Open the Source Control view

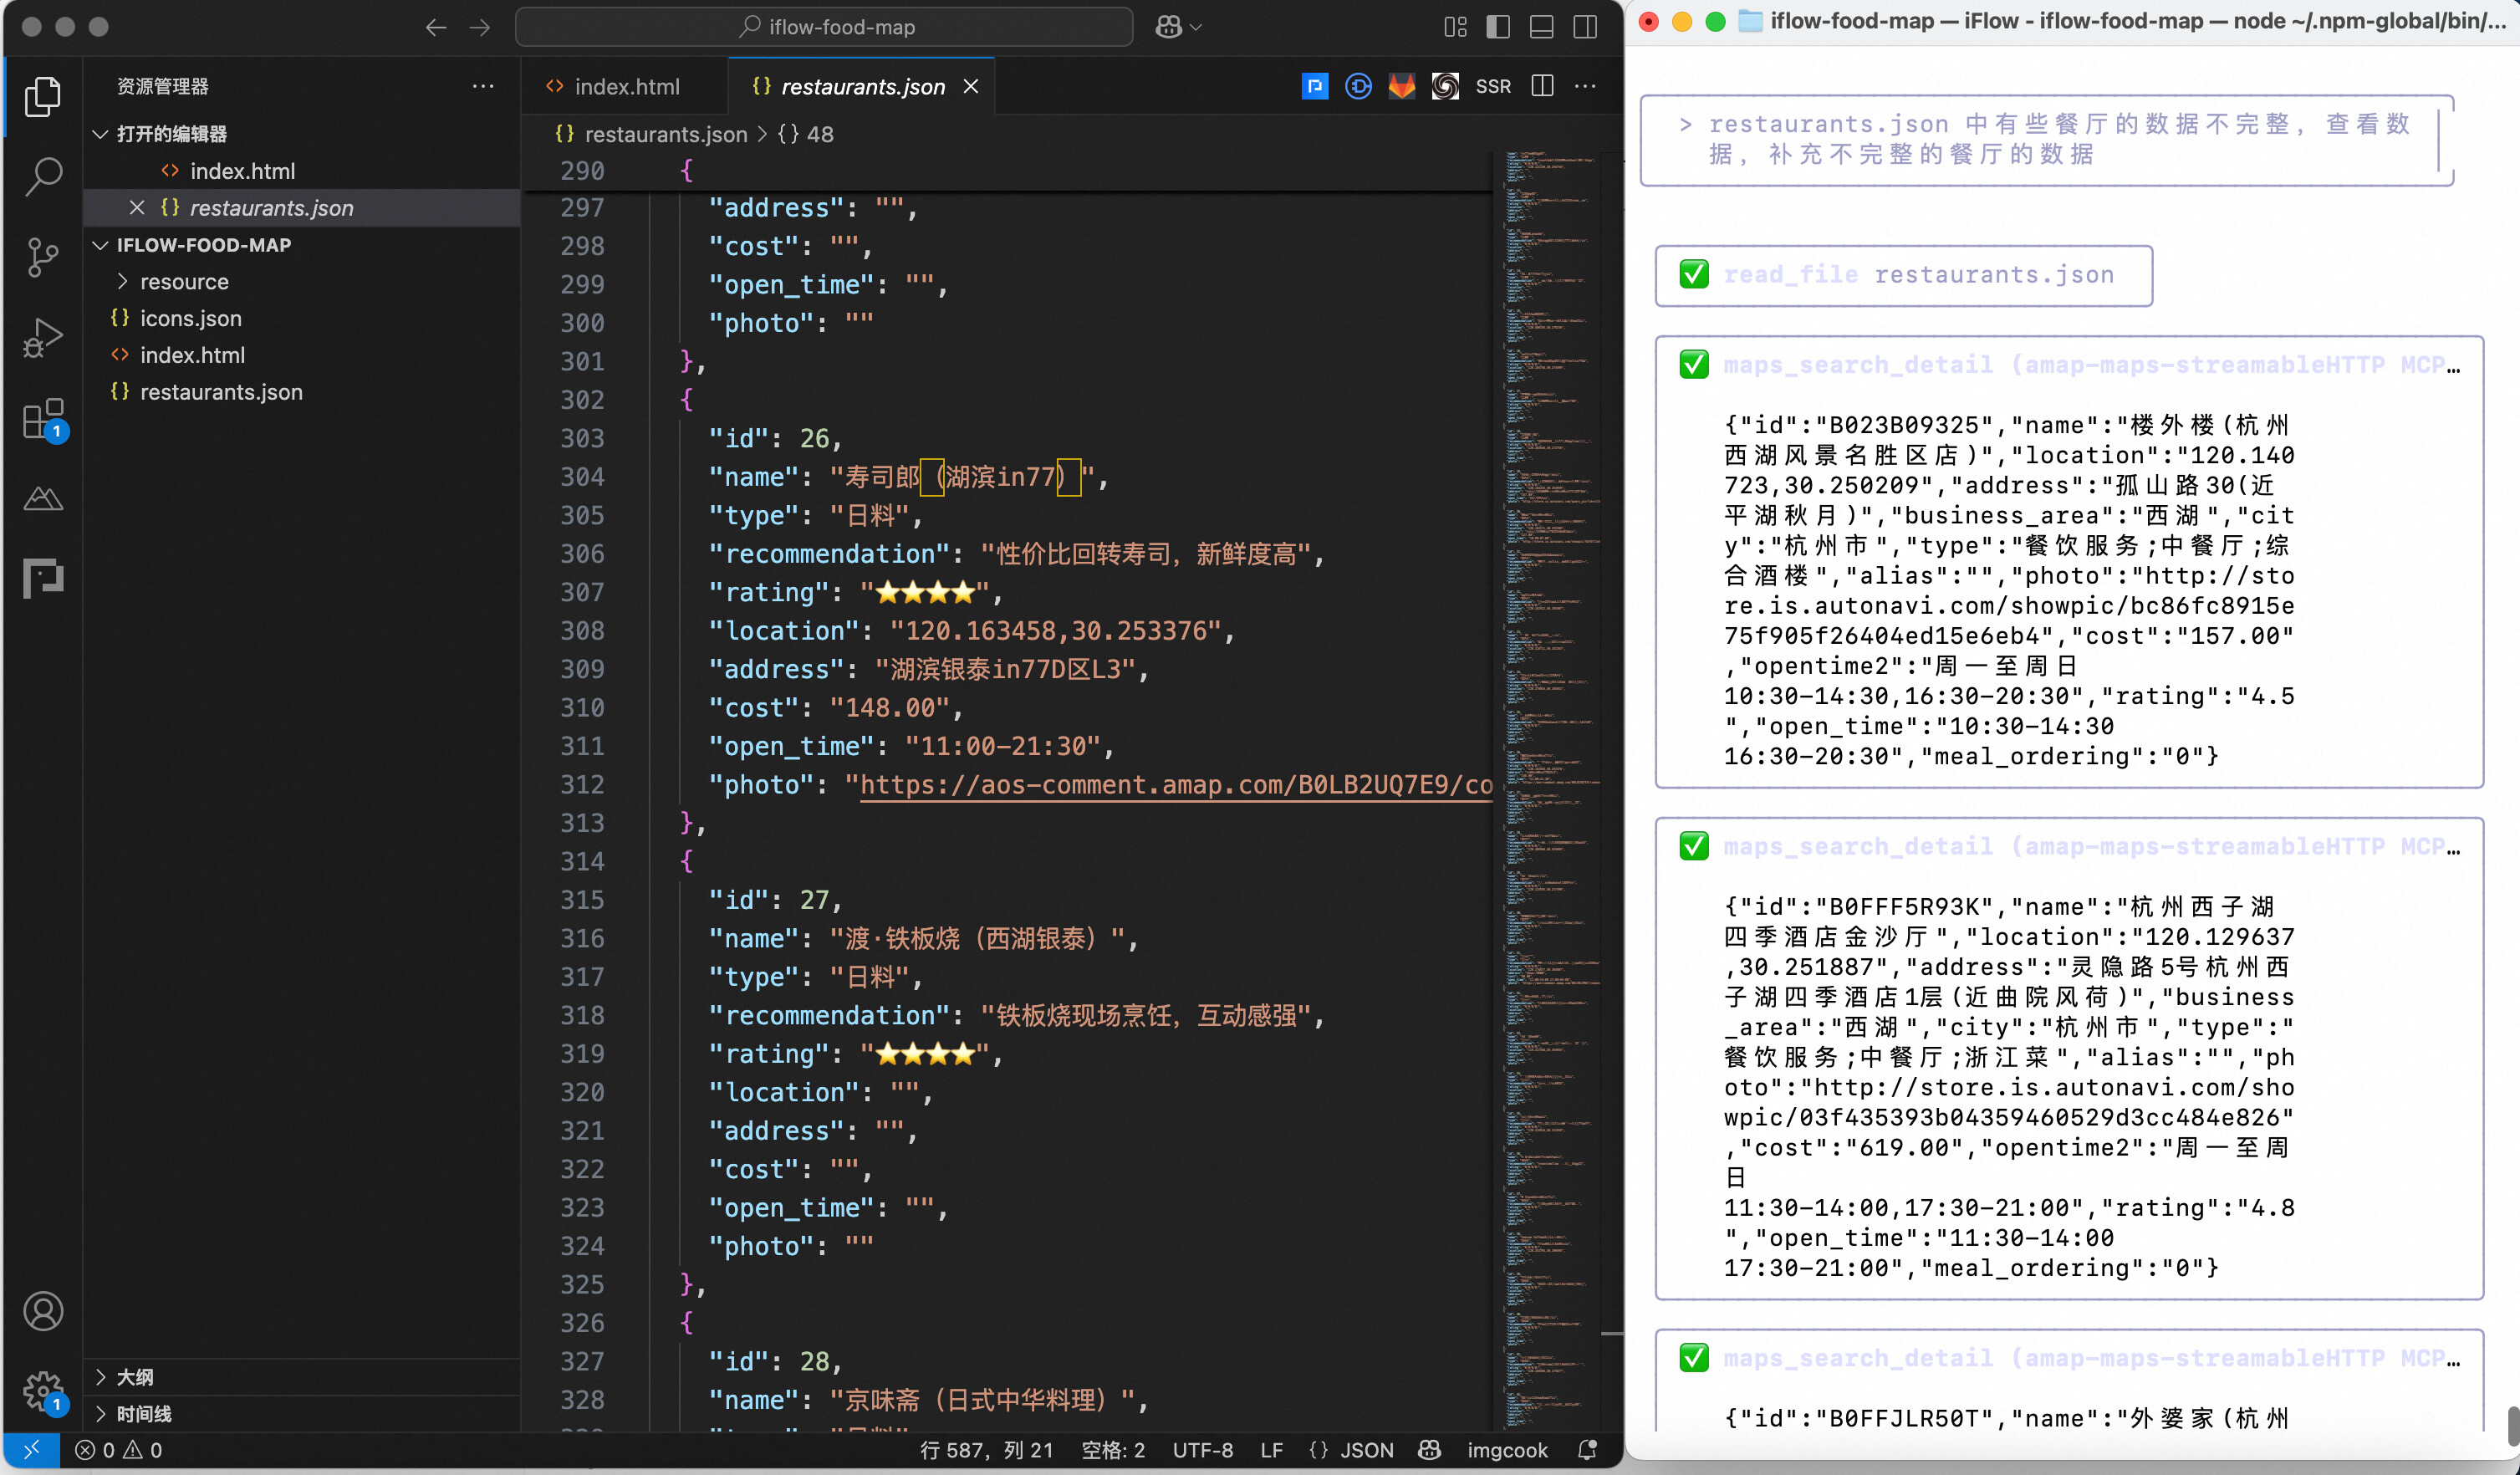pos(43,257)
